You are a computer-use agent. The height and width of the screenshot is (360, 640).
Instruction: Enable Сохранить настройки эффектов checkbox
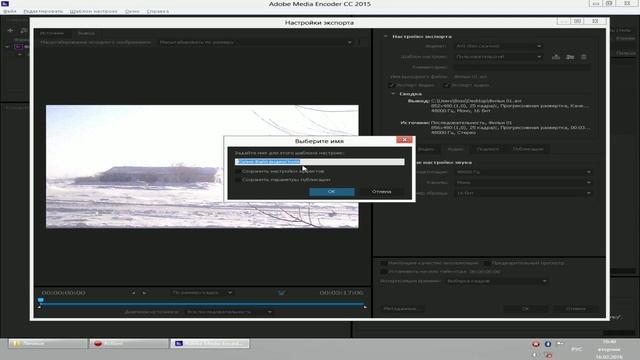click(238, 171)
